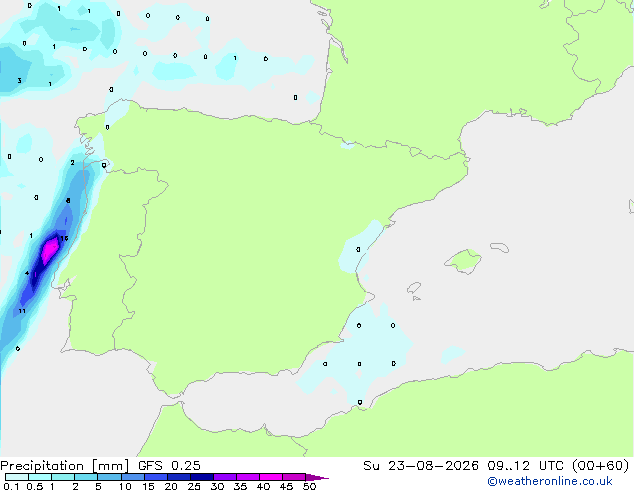Select the purple legend swatch between 30 and 35
634x490 pixels.
pyautogui.click(x=224, y=477)
